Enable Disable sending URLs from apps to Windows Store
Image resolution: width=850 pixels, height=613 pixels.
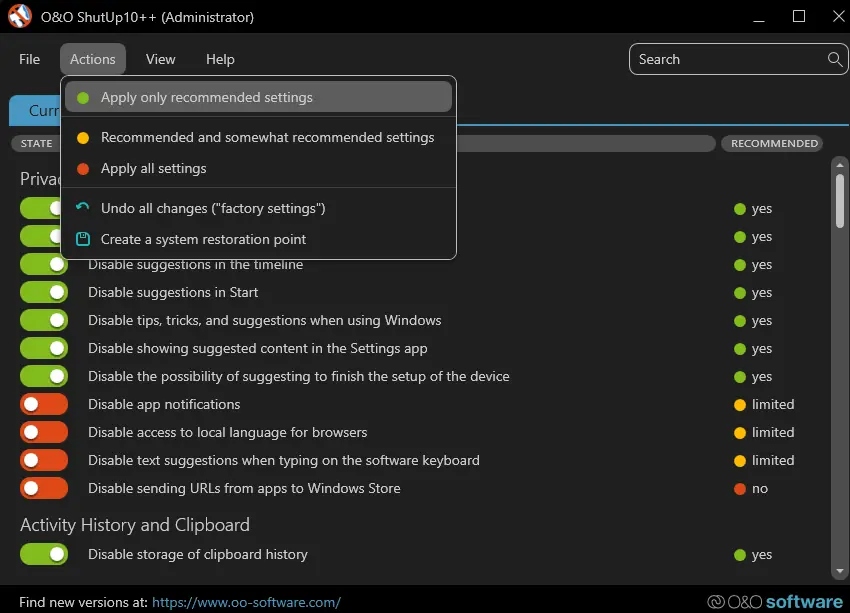coord(44,488)
